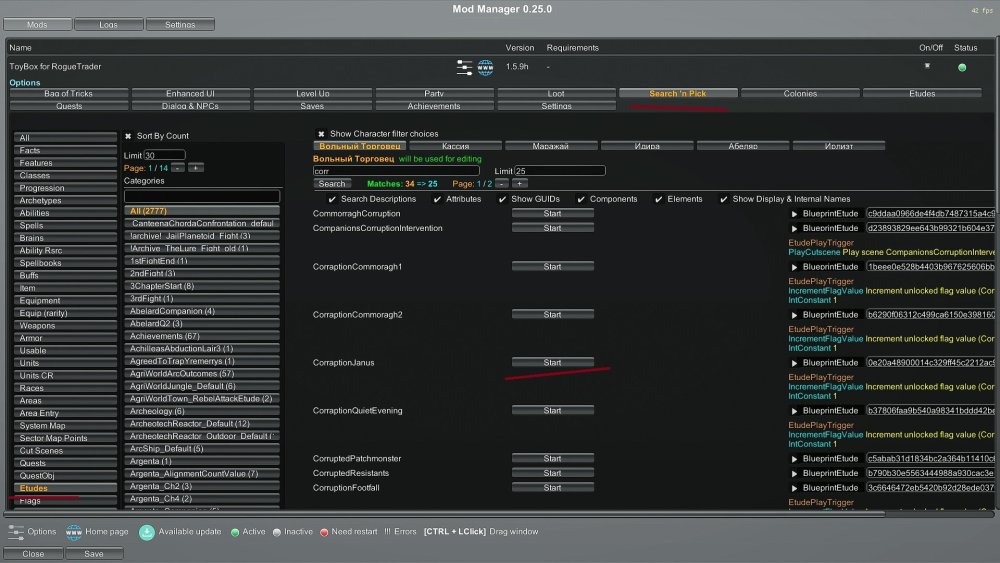Click the Available update download icon

(147, 532)
